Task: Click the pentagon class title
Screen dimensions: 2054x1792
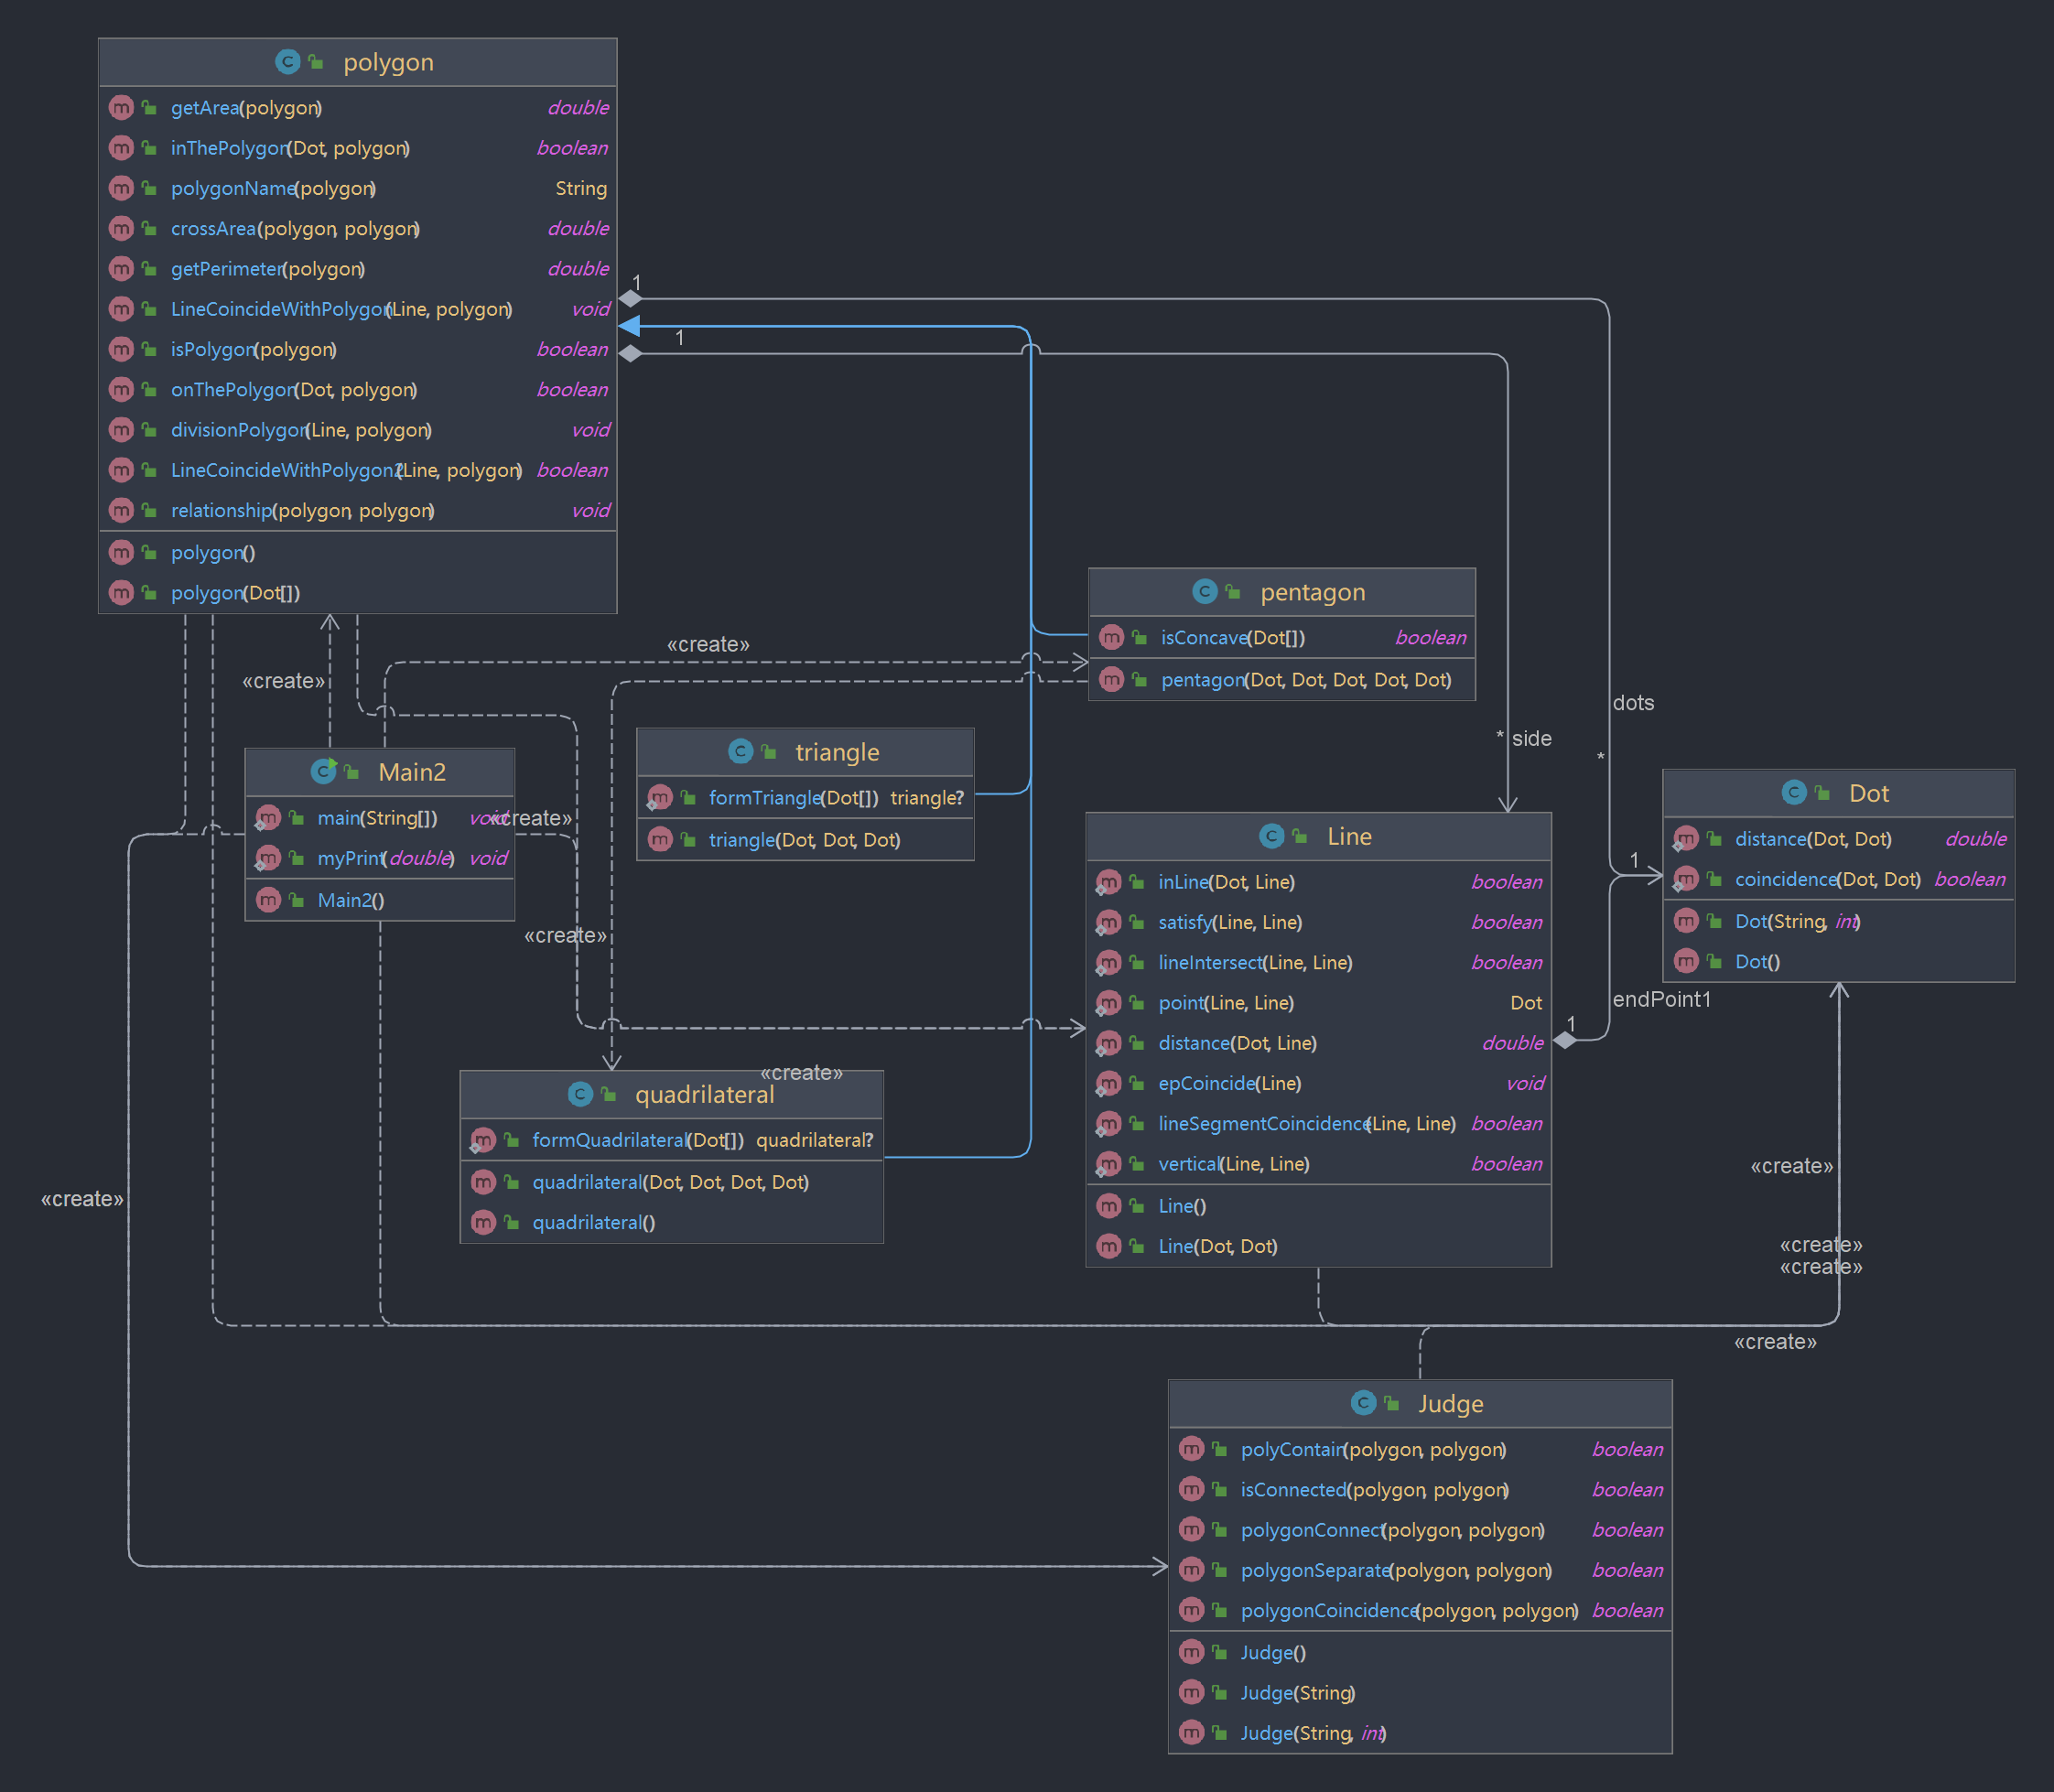Action: coord(1311,592)
